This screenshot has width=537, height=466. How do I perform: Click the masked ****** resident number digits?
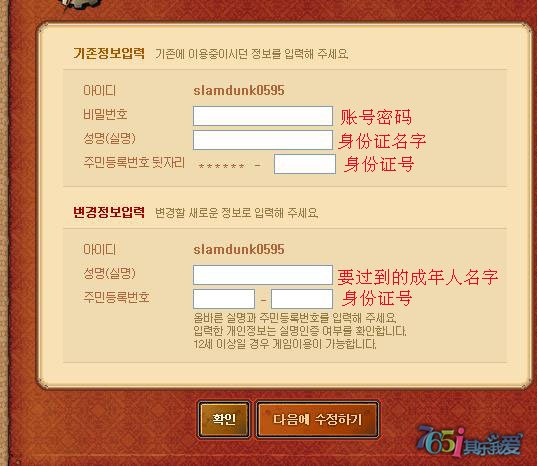pos(221,166)
